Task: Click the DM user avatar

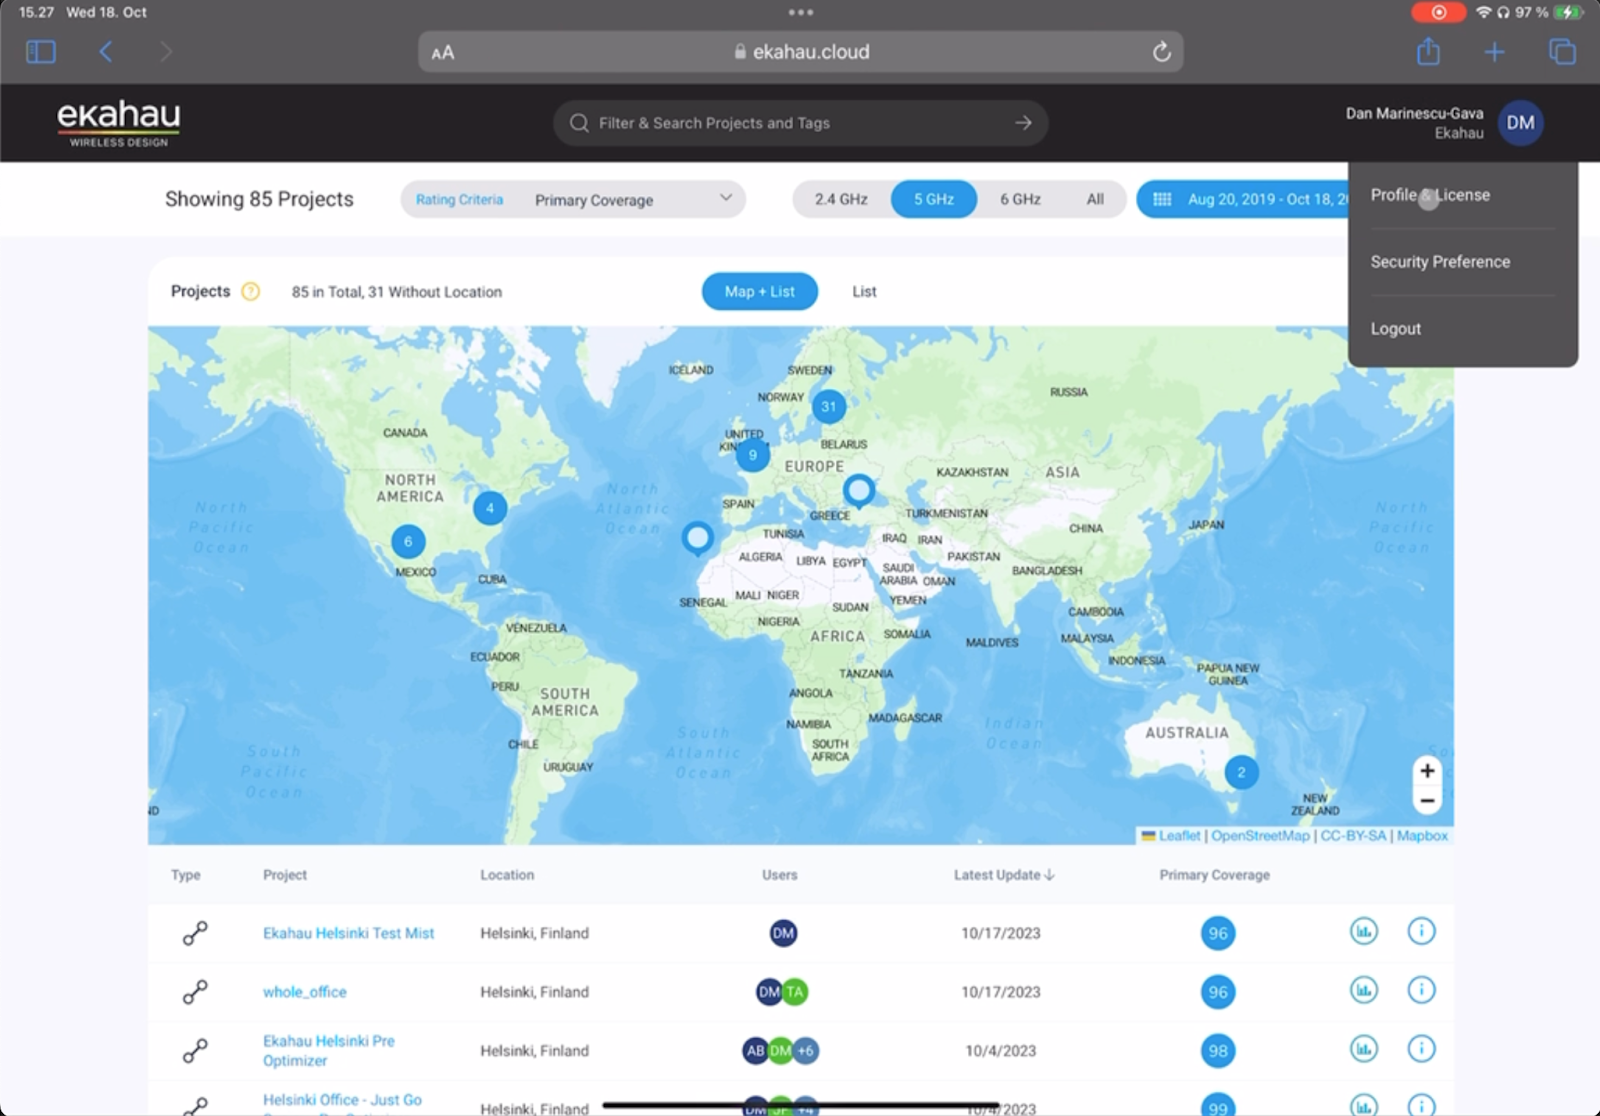Action: [x=1520, y=123]
